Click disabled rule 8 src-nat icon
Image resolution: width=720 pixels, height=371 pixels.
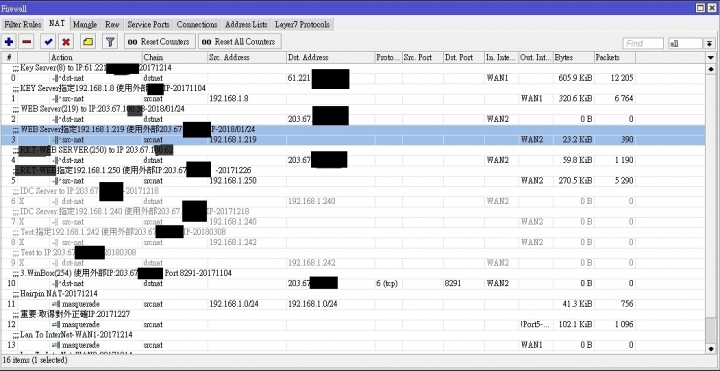pyautogui.click(x=56, y=242)
